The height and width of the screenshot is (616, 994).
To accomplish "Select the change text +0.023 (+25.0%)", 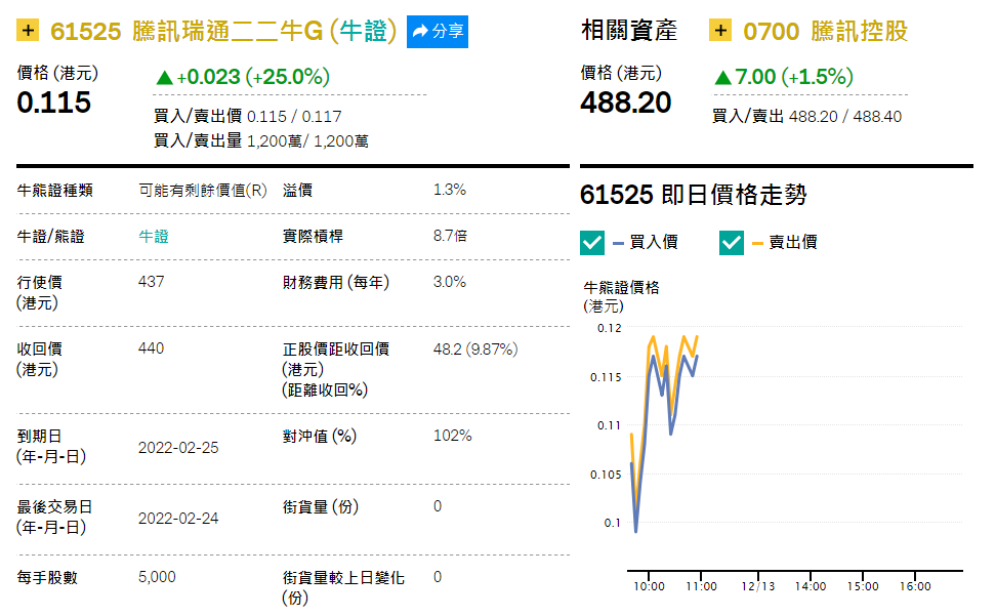I will click(253, 77).
